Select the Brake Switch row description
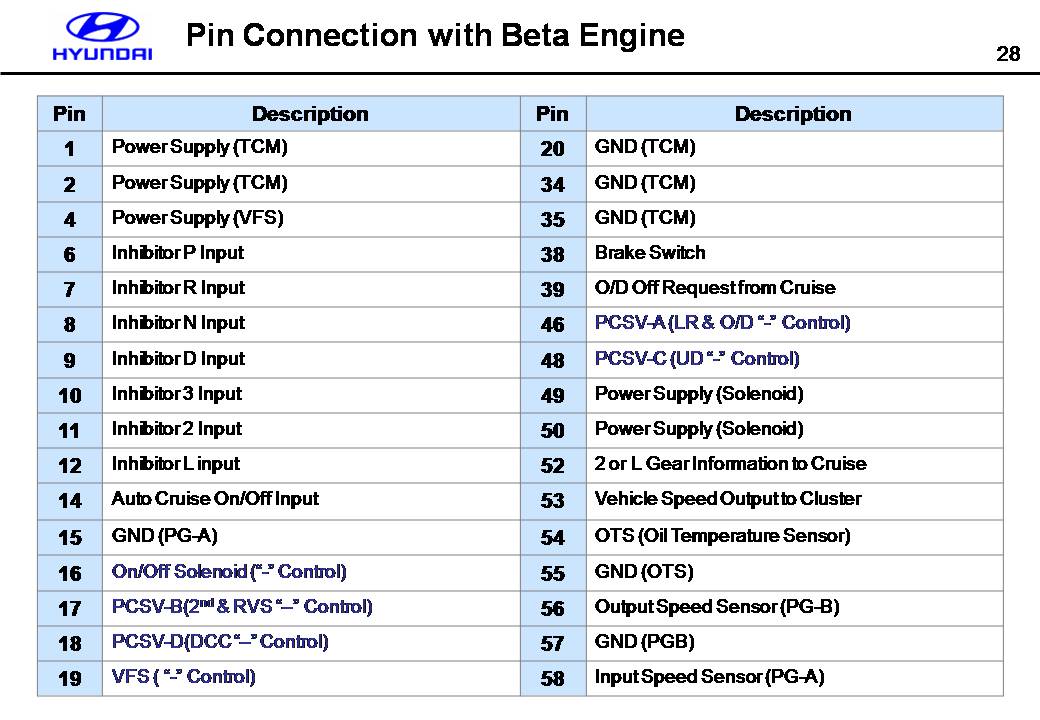 tap(650, 253)
